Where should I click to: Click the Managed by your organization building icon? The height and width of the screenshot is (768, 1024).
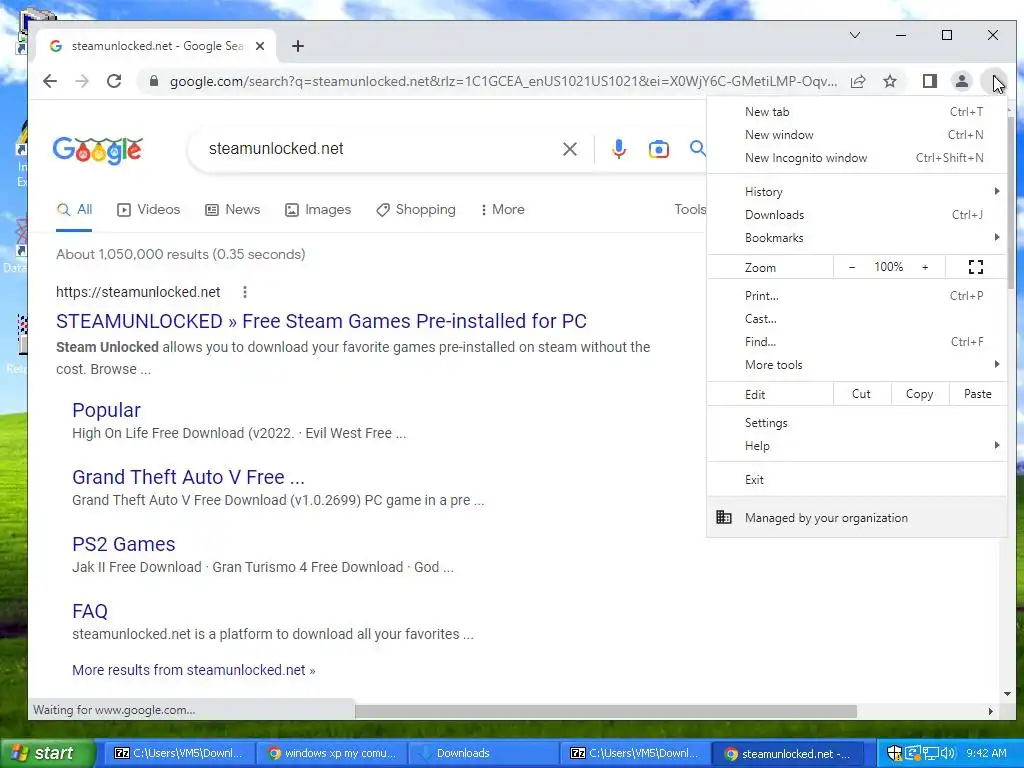724,517
